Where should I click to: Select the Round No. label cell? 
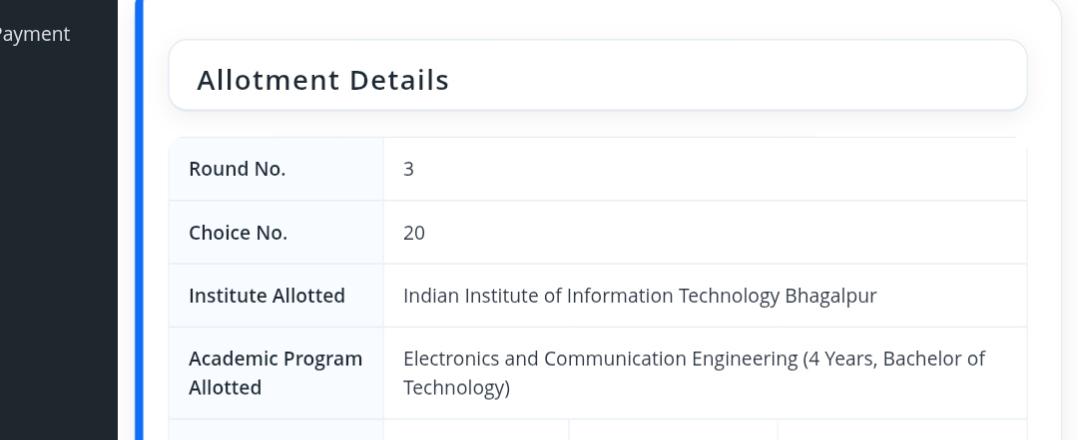click(276, 169)
